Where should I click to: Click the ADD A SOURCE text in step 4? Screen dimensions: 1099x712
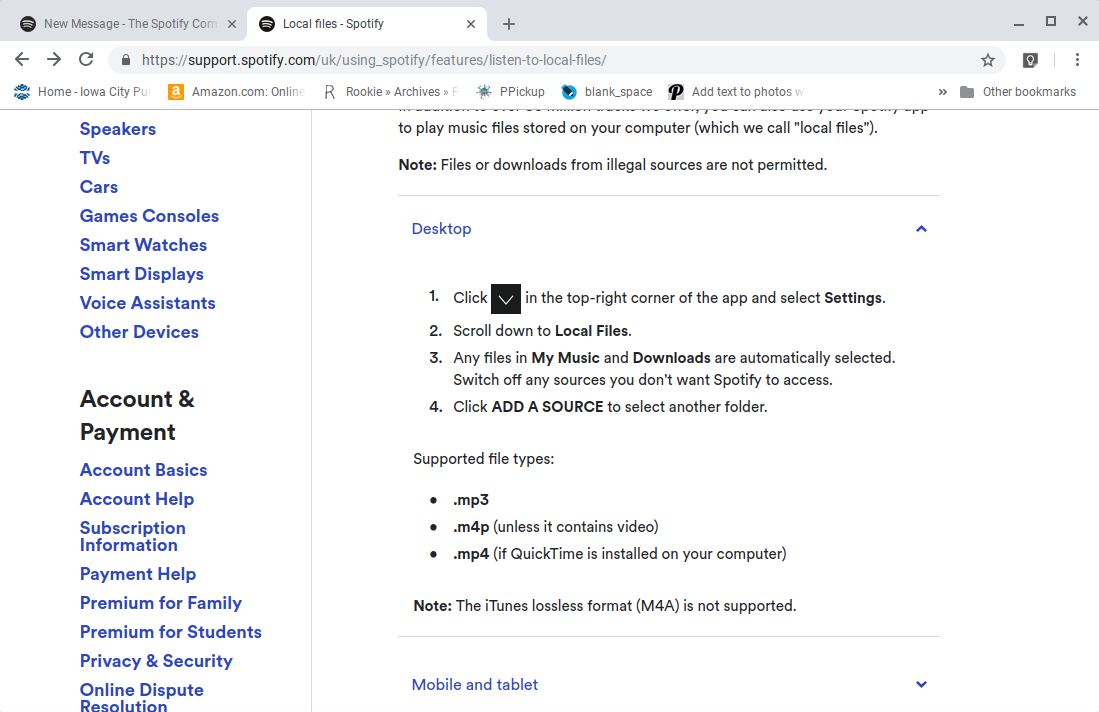547,406
